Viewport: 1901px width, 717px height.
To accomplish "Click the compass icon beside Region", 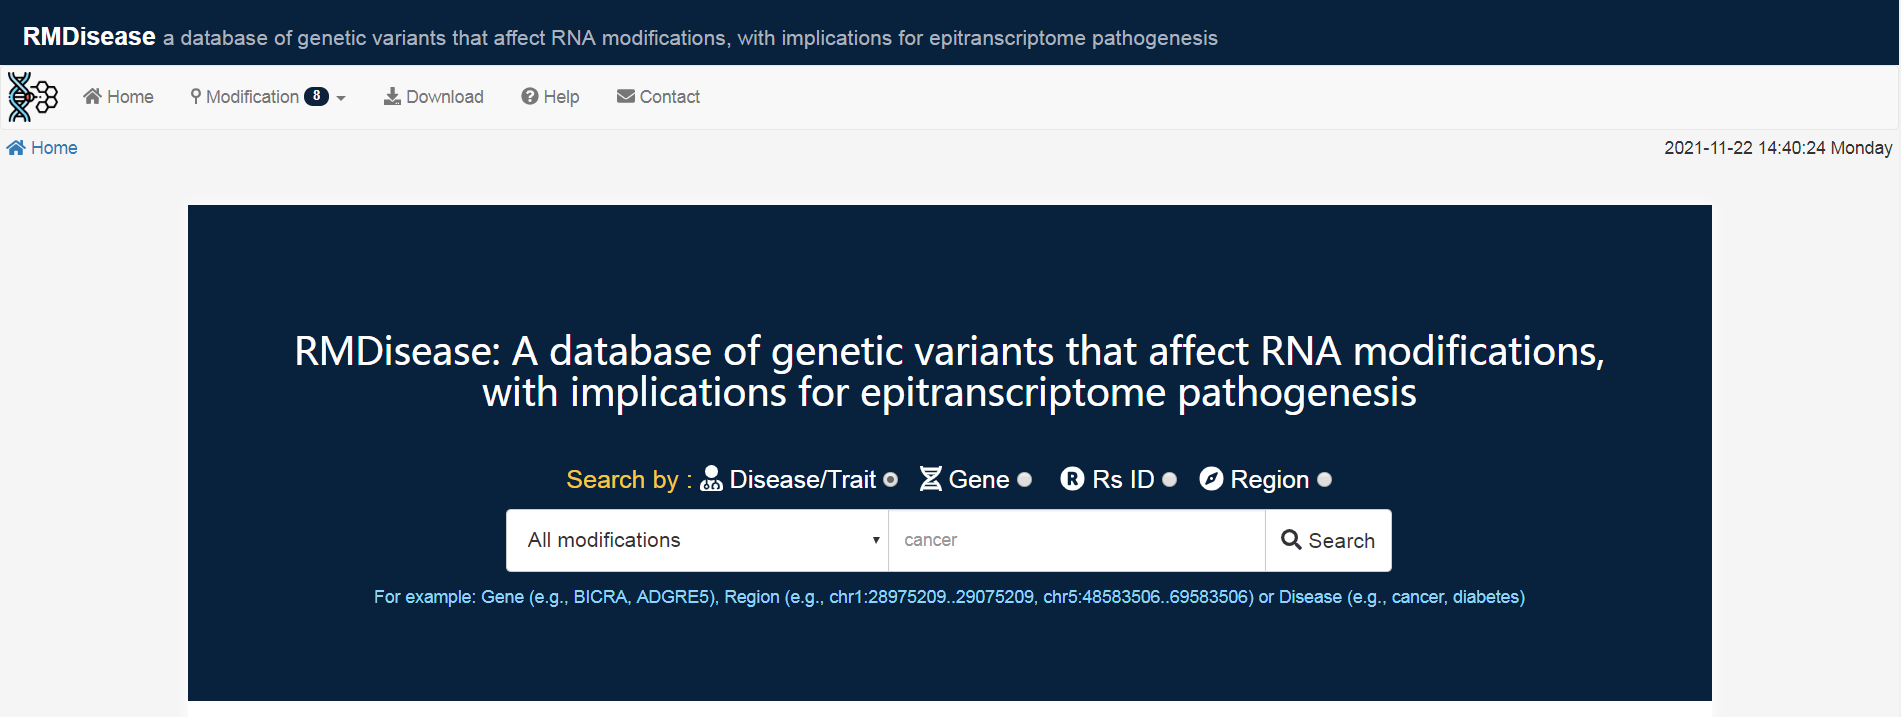I will [x=1211, y=479].
